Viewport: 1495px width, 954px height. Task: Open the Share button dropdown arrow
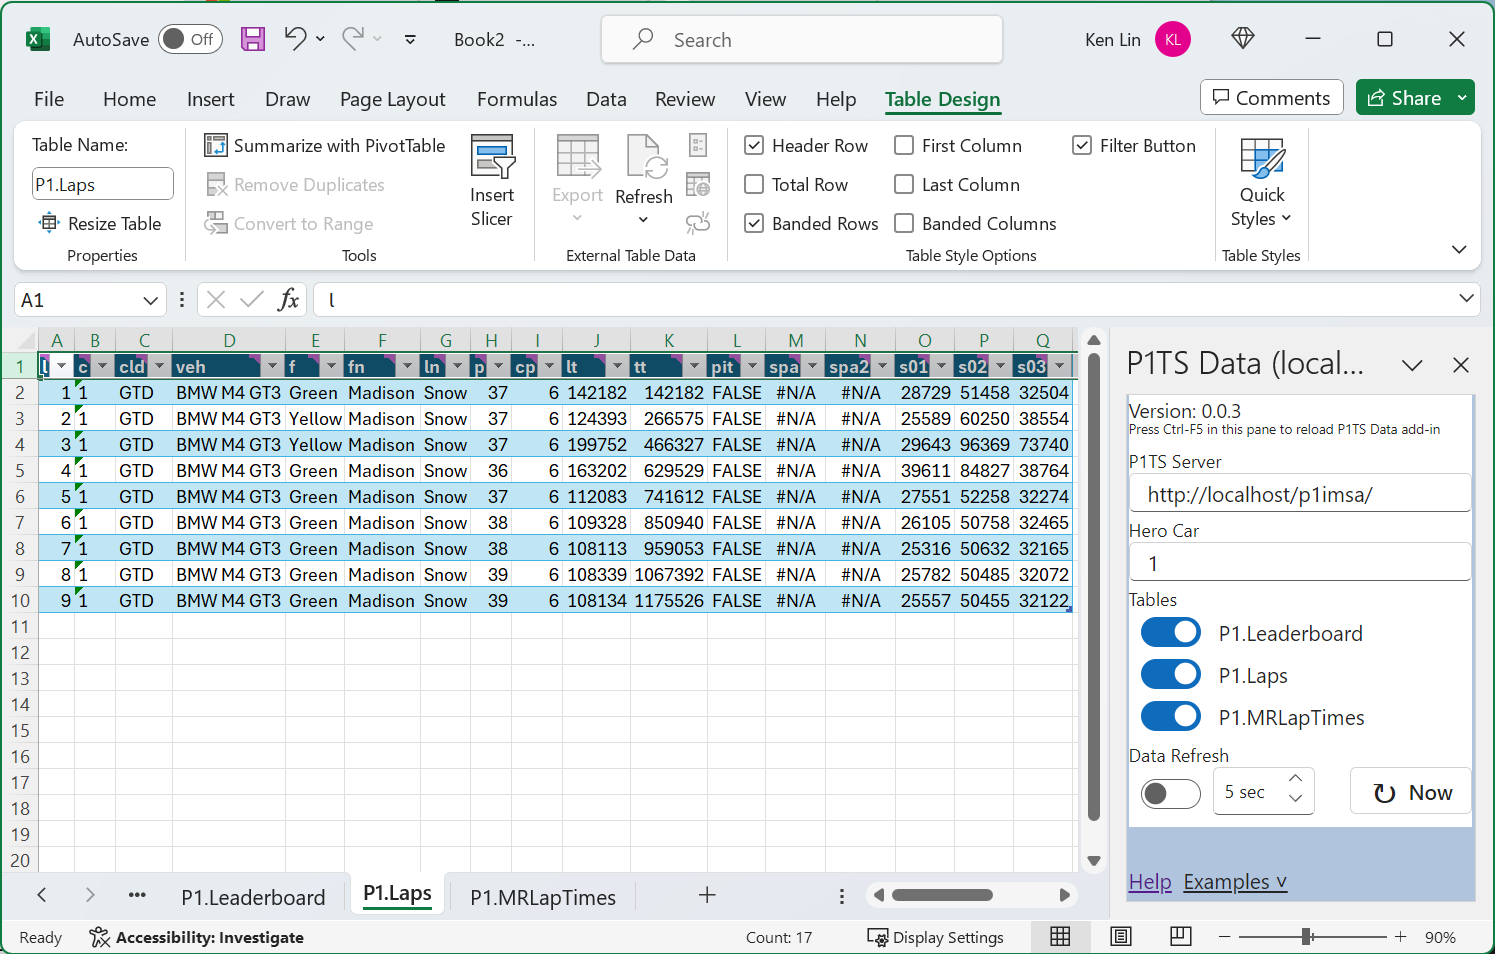[x=1462, y=98]
